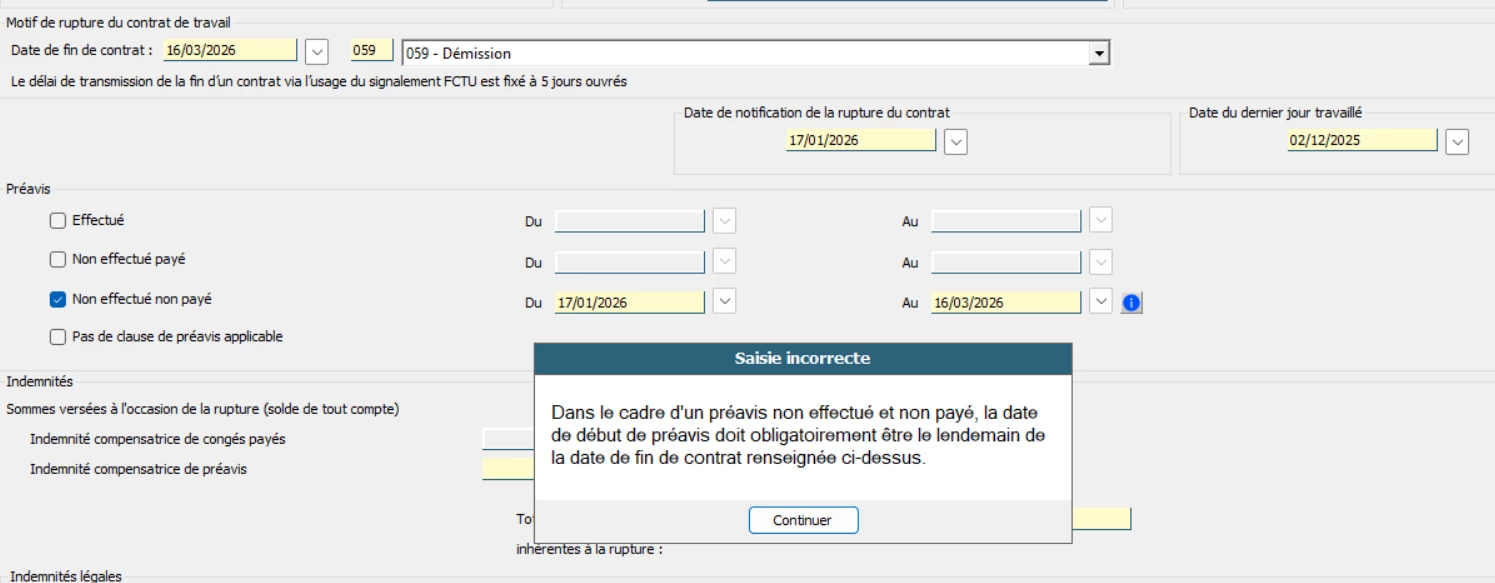1495x583 pixels.
Task: Open date de notification calendar dropdown
Action: tap(956, 142)
